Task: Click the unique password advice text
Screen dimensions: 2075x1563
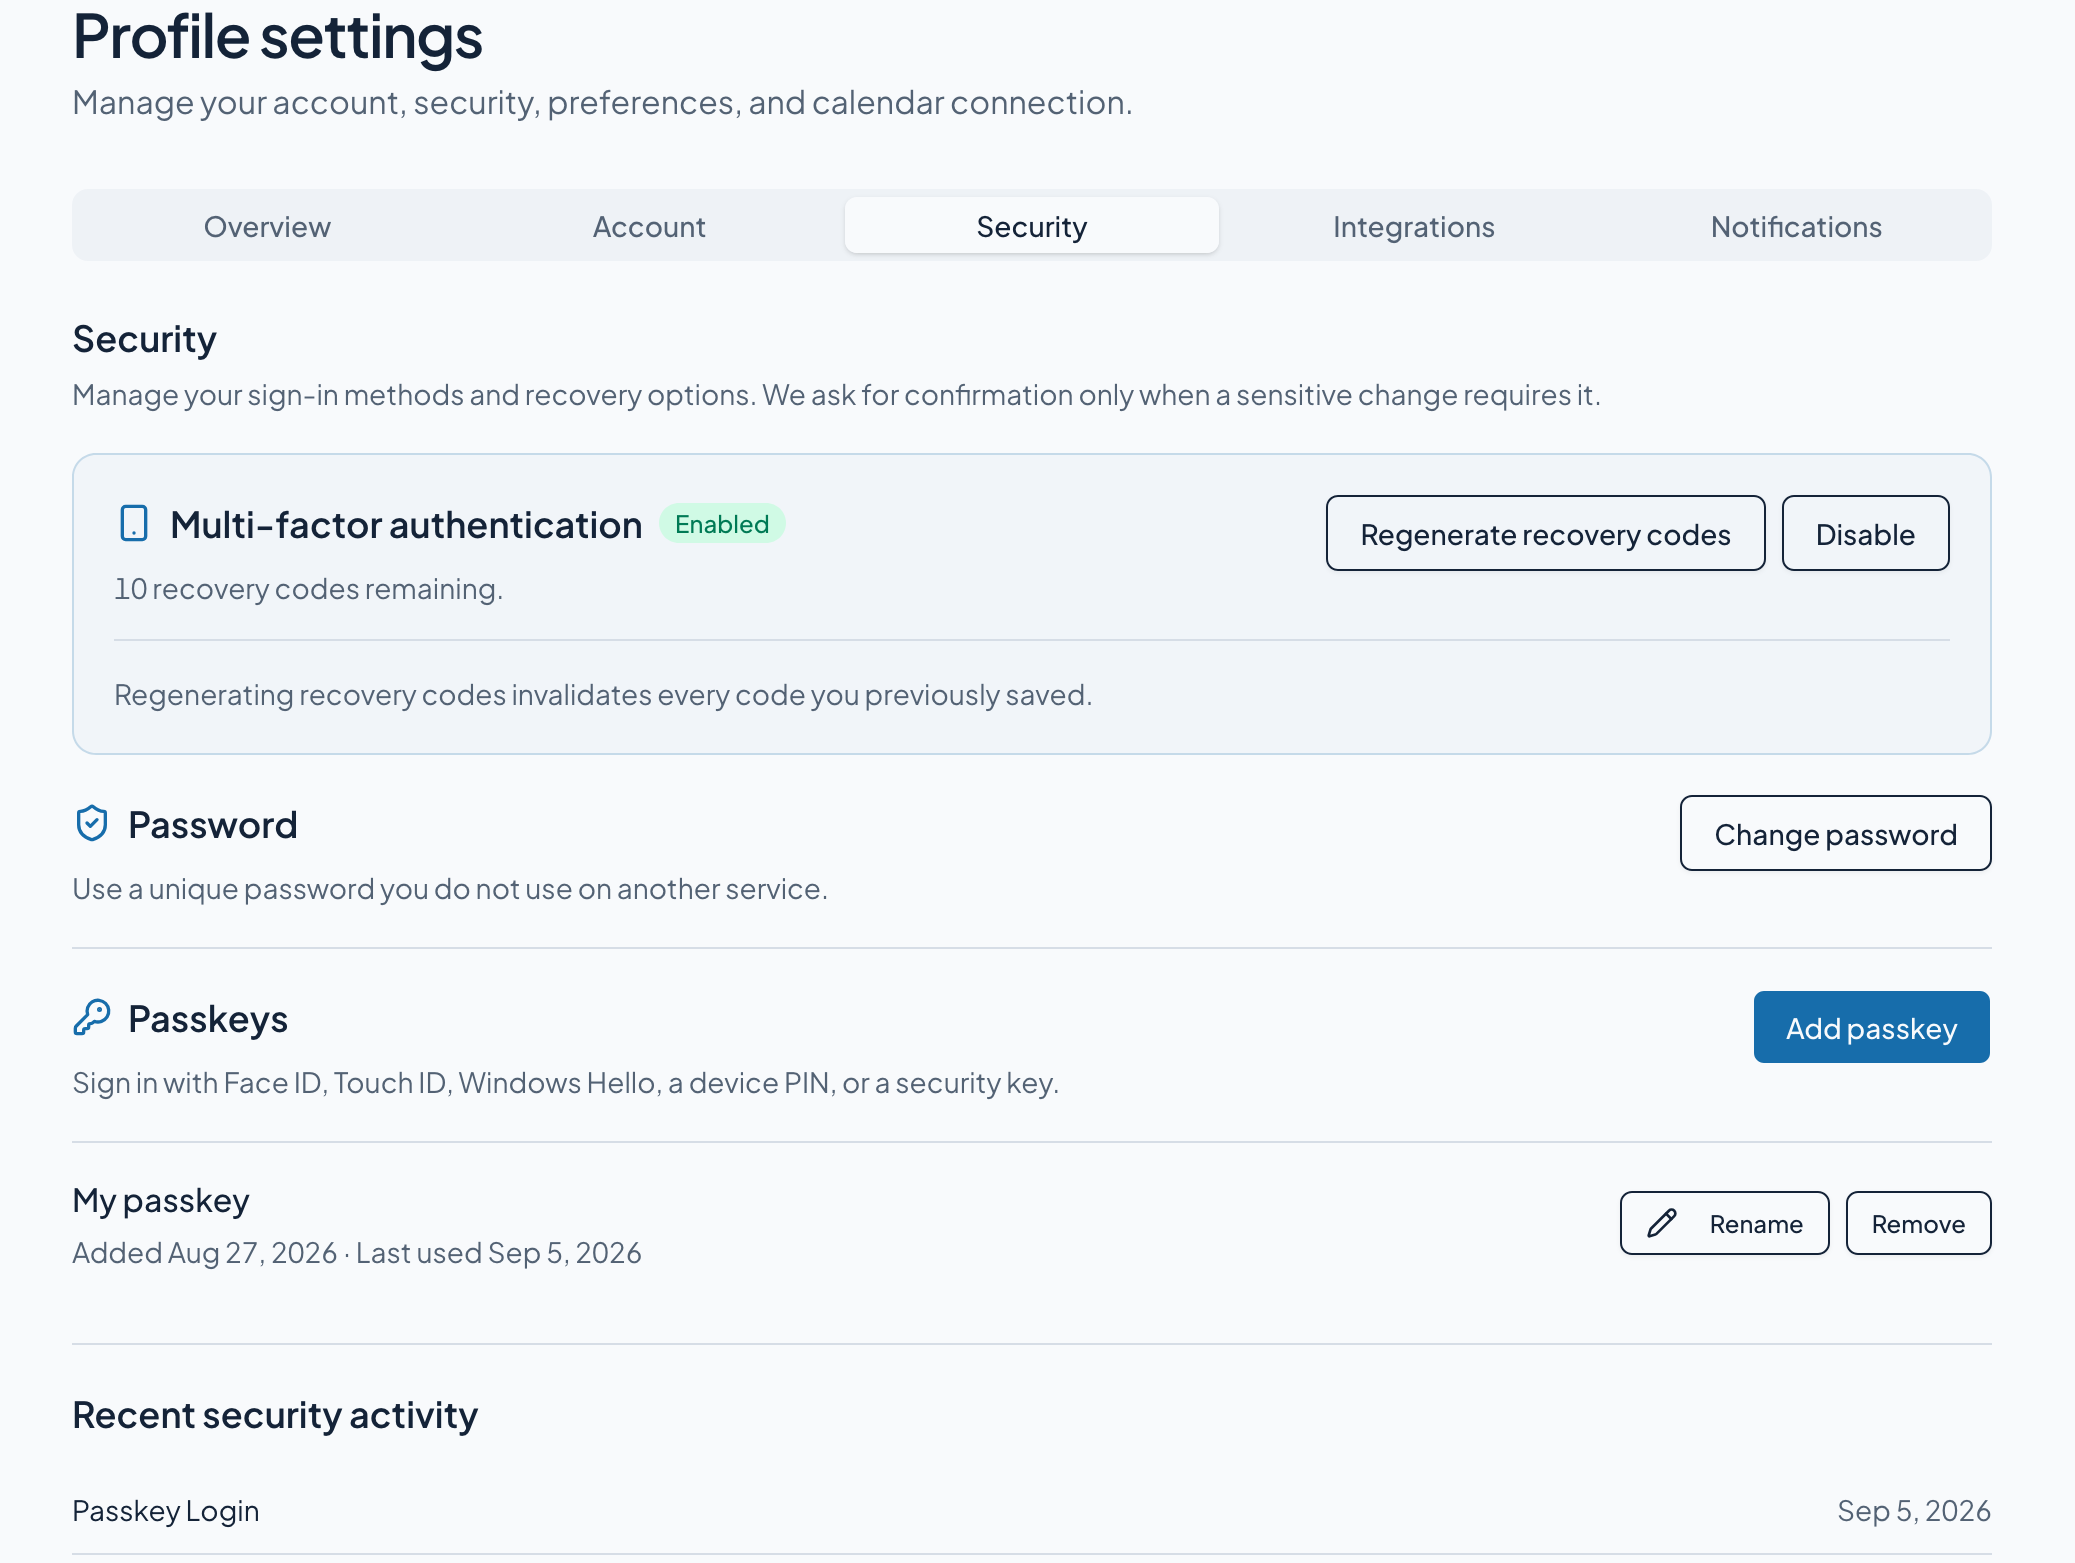Action: point(450,889)
